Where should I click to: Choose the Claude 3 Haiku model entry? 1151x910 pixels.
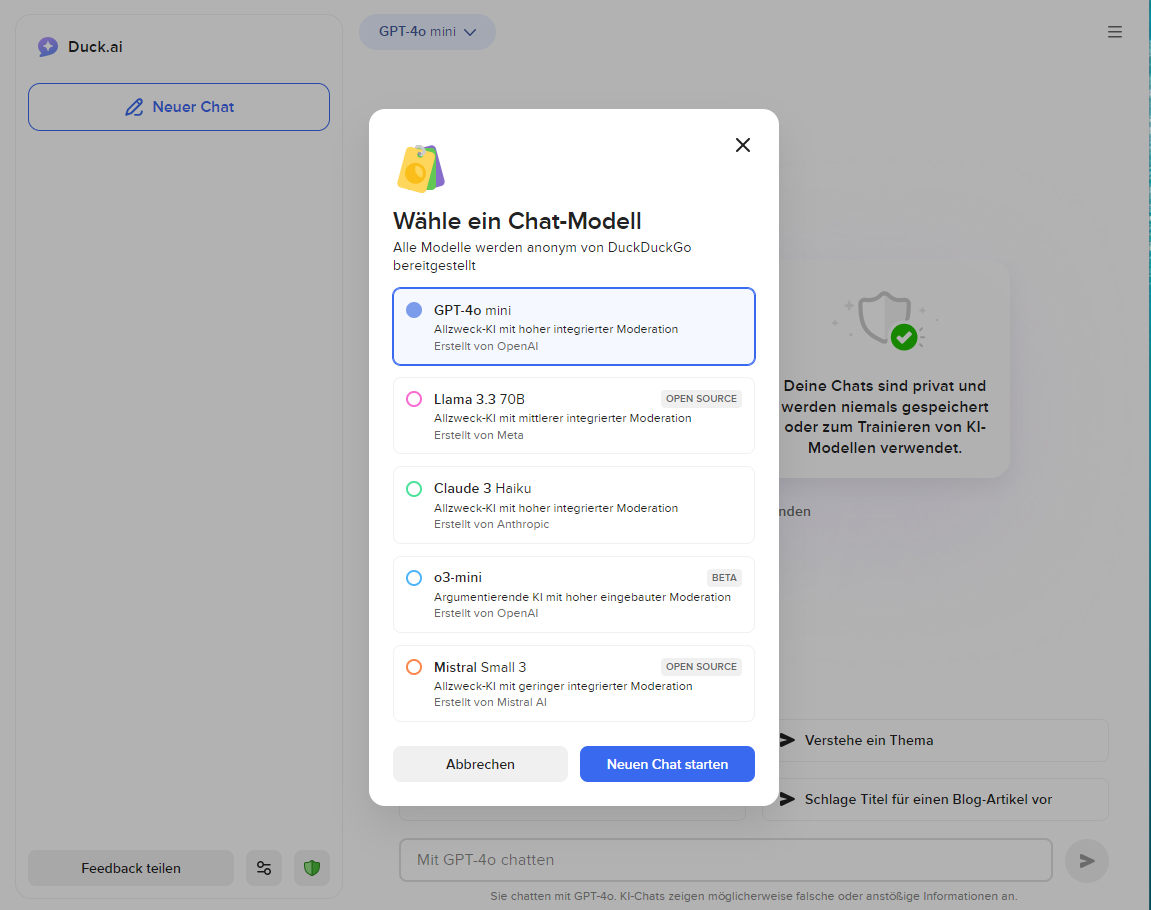point(573,505)
